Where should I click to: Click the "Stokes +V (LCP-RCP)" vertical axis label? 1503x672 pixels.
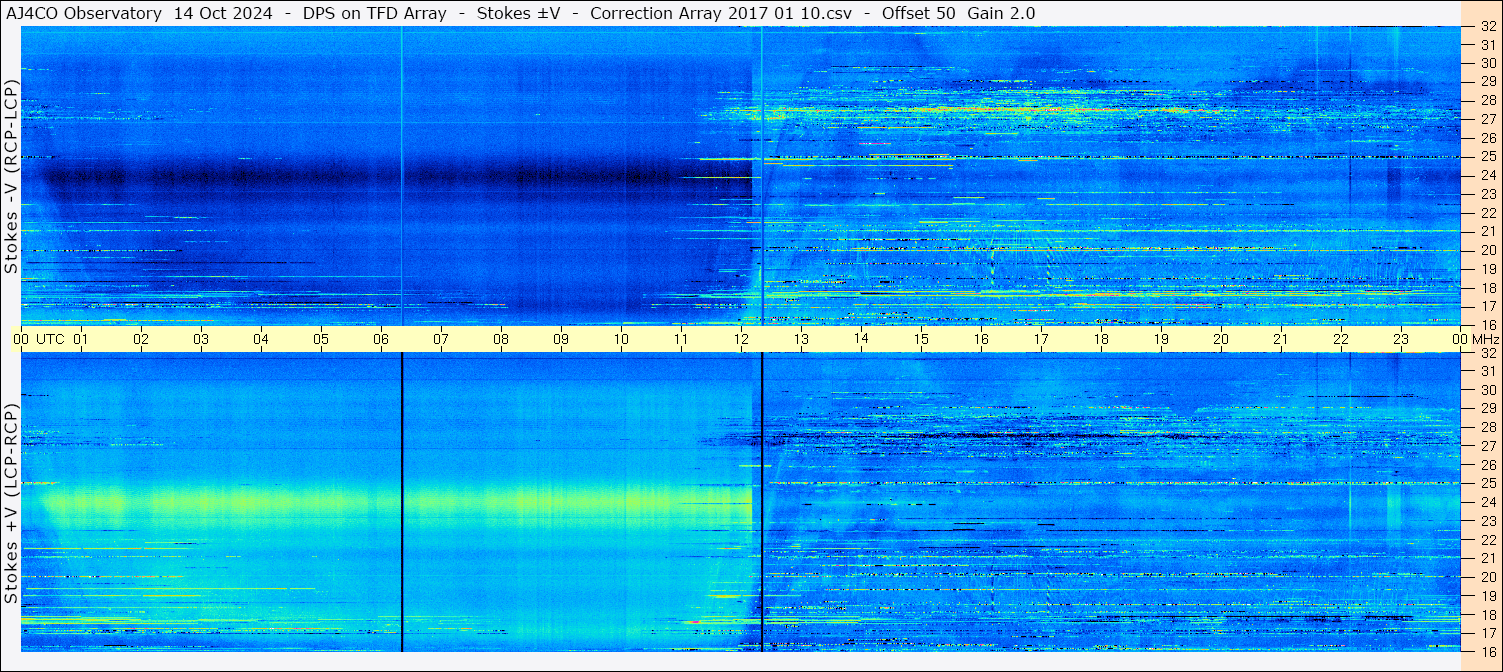pyautogui.click(x=10, y=503)
